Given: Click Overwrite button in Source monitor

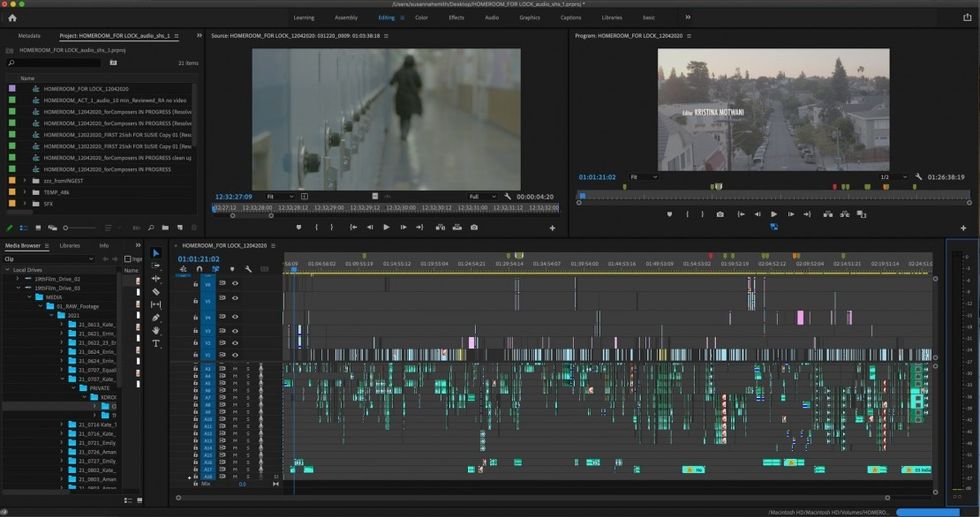Looking at the screenshot, I should click(457, 228).
